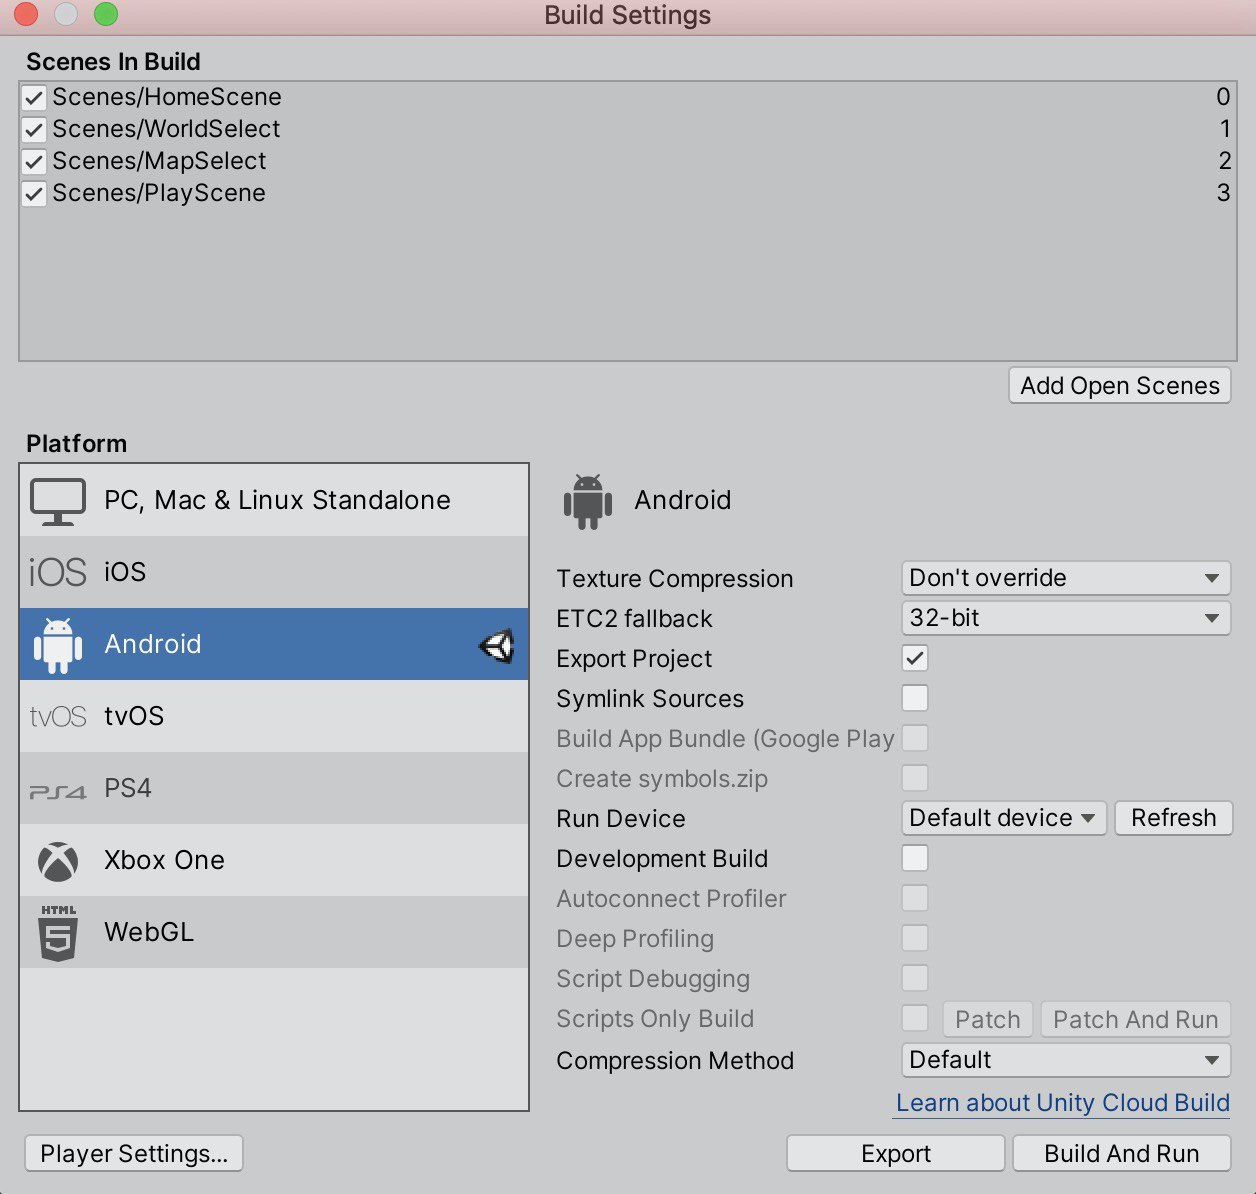Open the Run Device Default device dropdown
The width and height of the screenshot is (1256, 1194).
(x=1004, y=818)
